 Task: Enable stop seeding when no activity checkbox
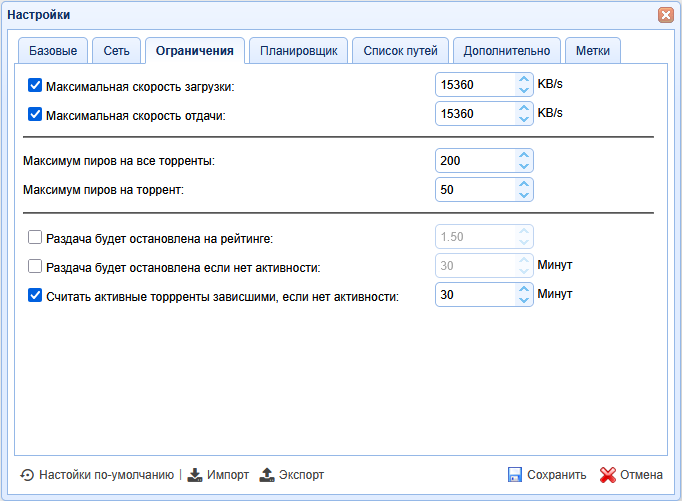35,266
